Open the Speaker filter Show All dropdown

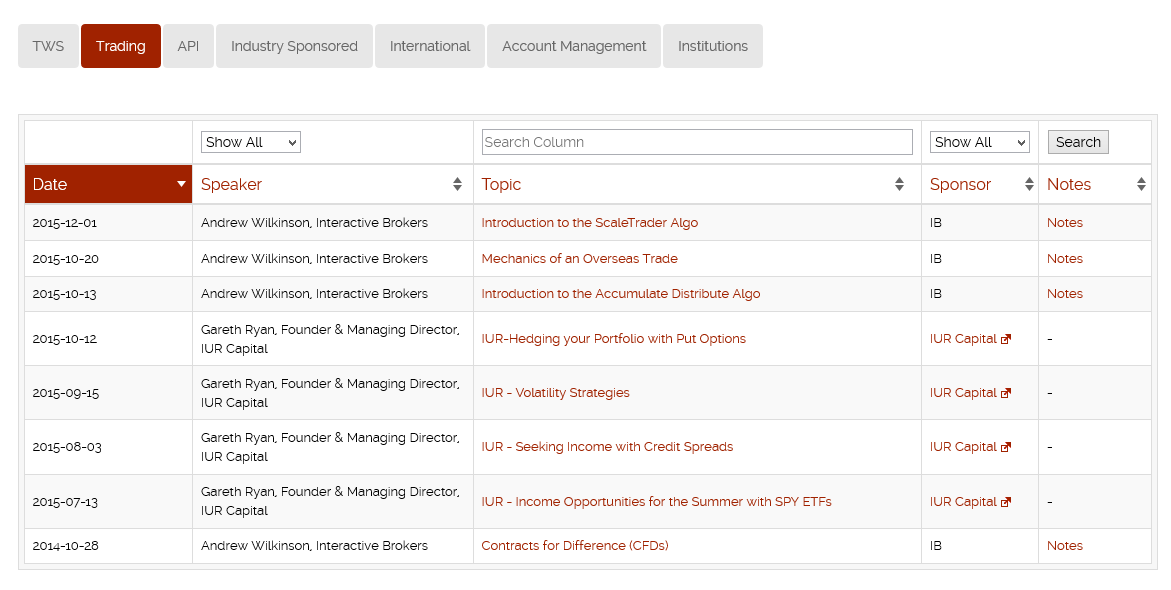(250, 142)
